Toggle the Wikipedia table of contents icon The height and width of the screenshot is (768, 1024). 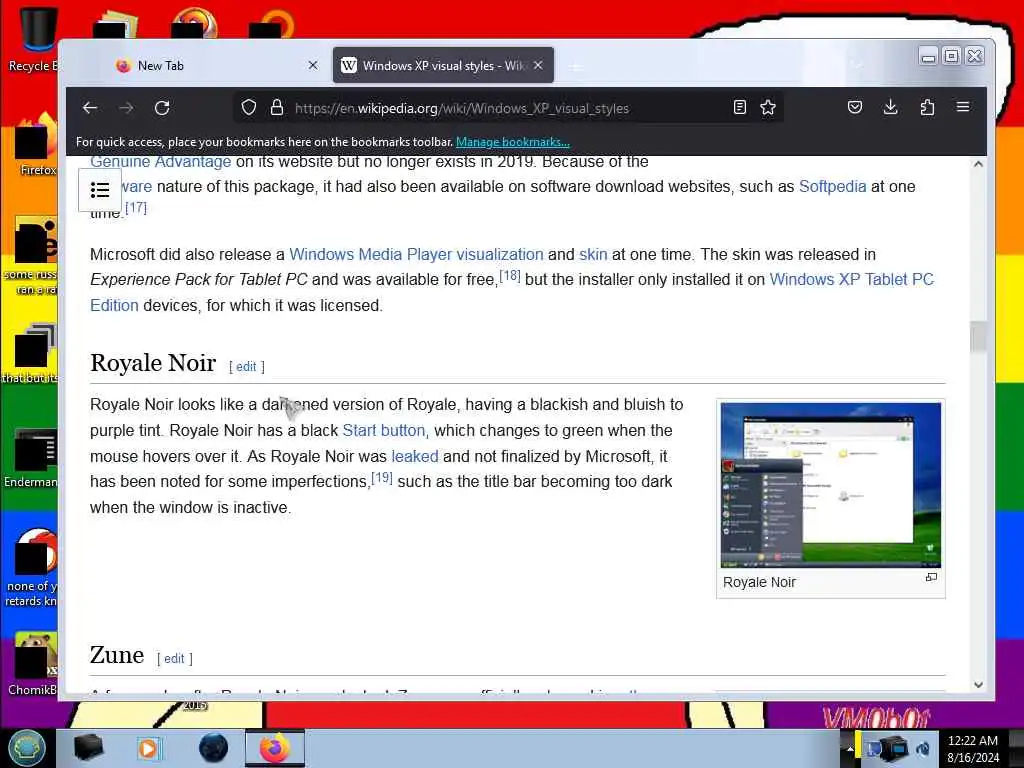point(100,190)
